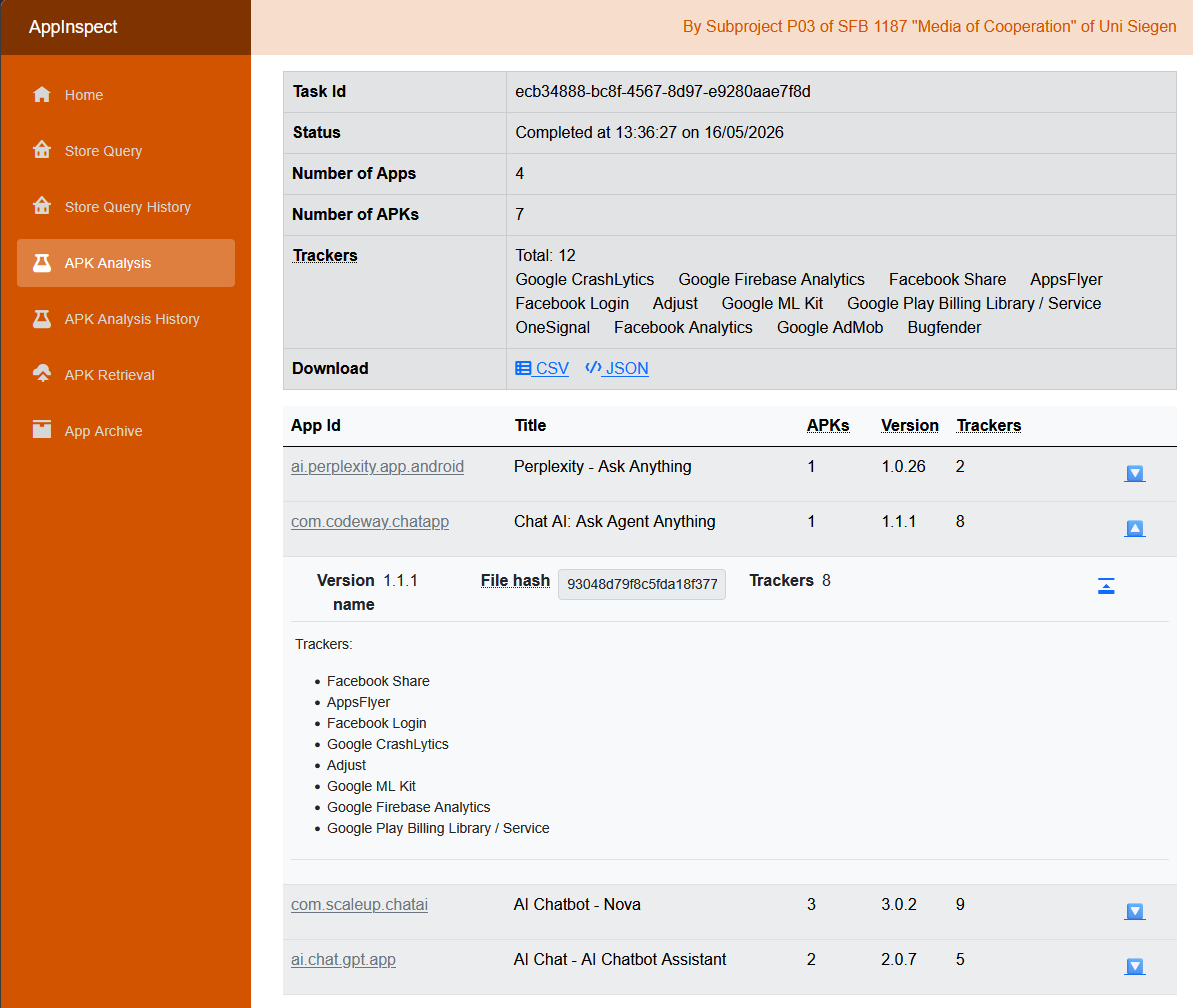Click Facebook Analytics tracker name
The width and height of the screenshot is (1193, 1008).
pyautogui.click(x=683, y=327)
